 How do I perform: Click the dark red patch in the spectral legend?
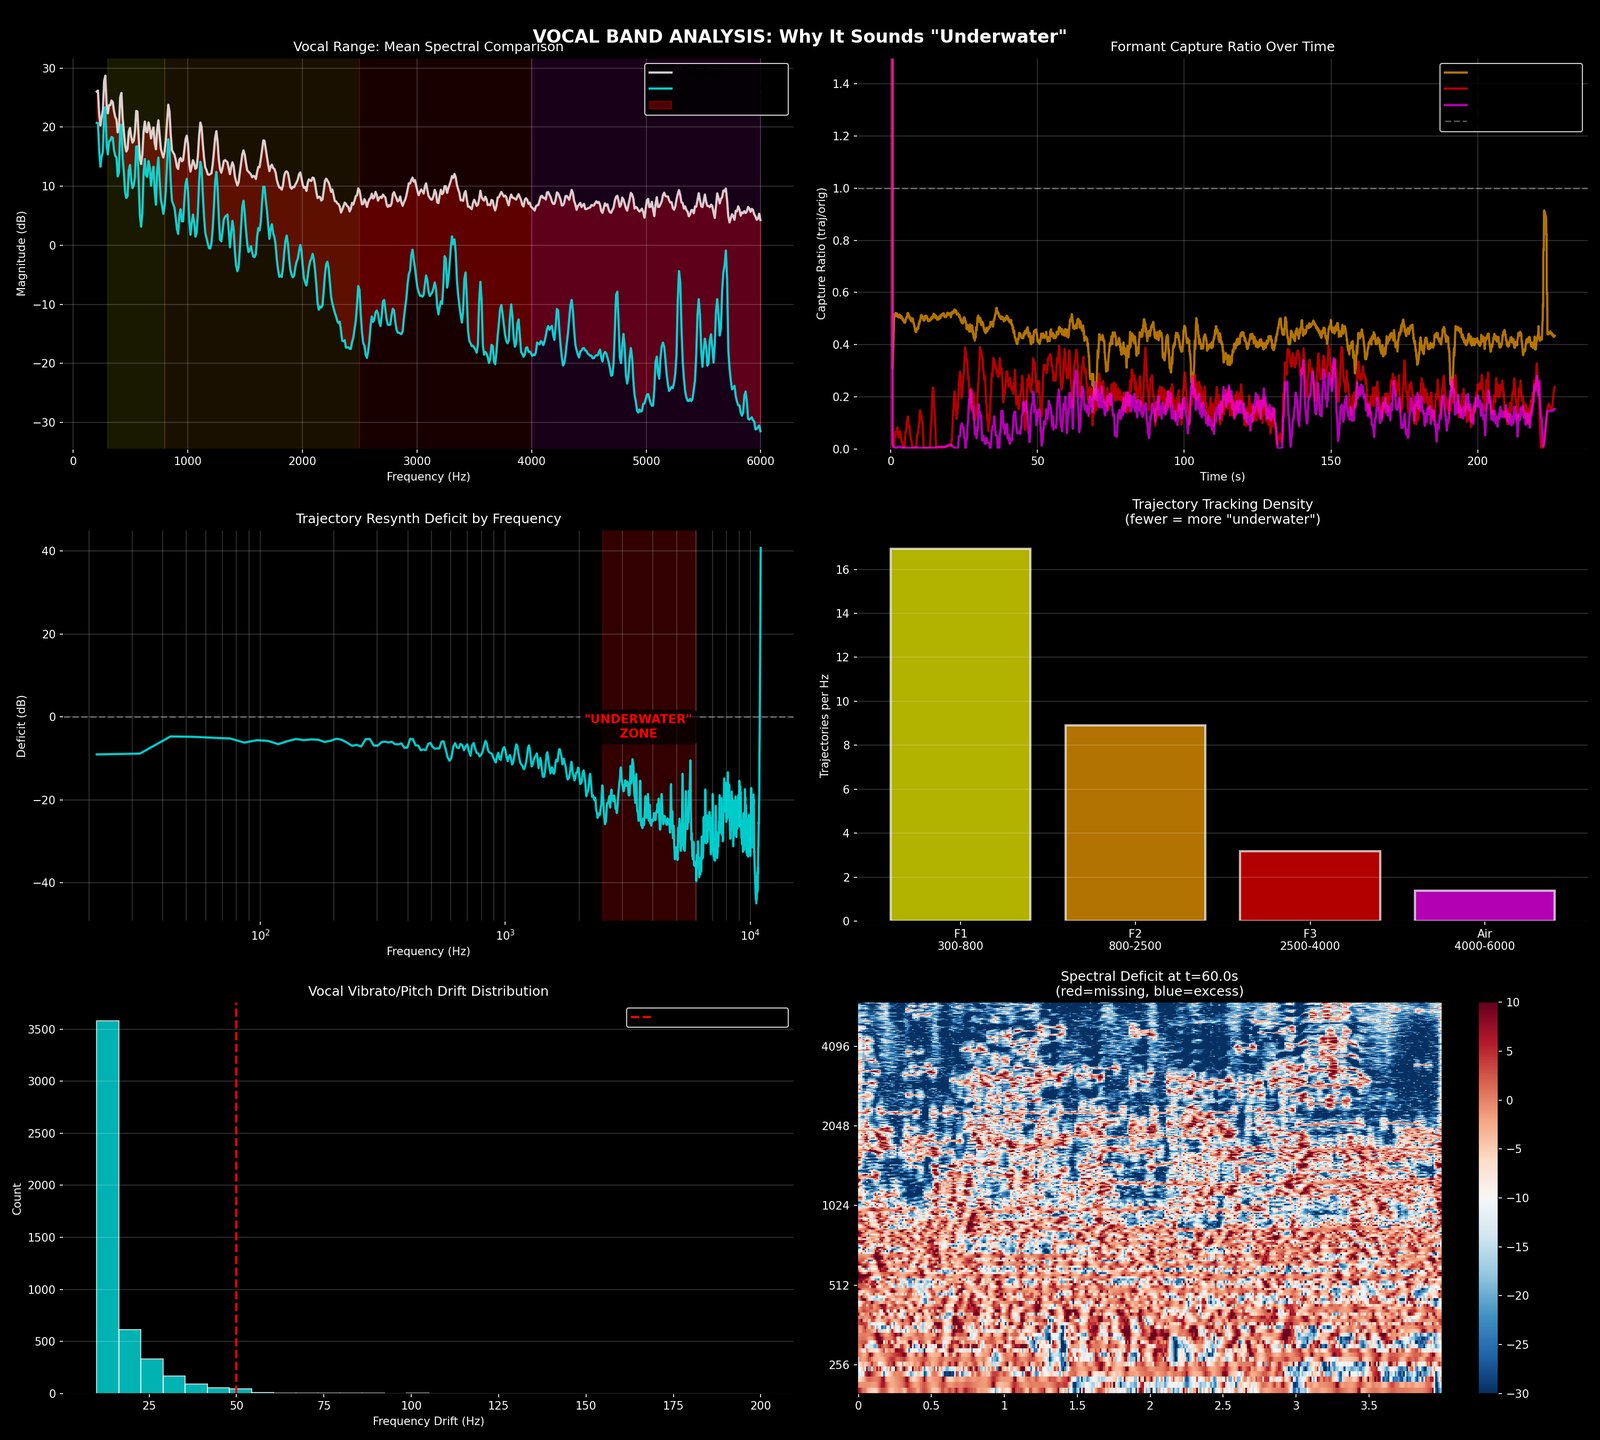[660, 104]
